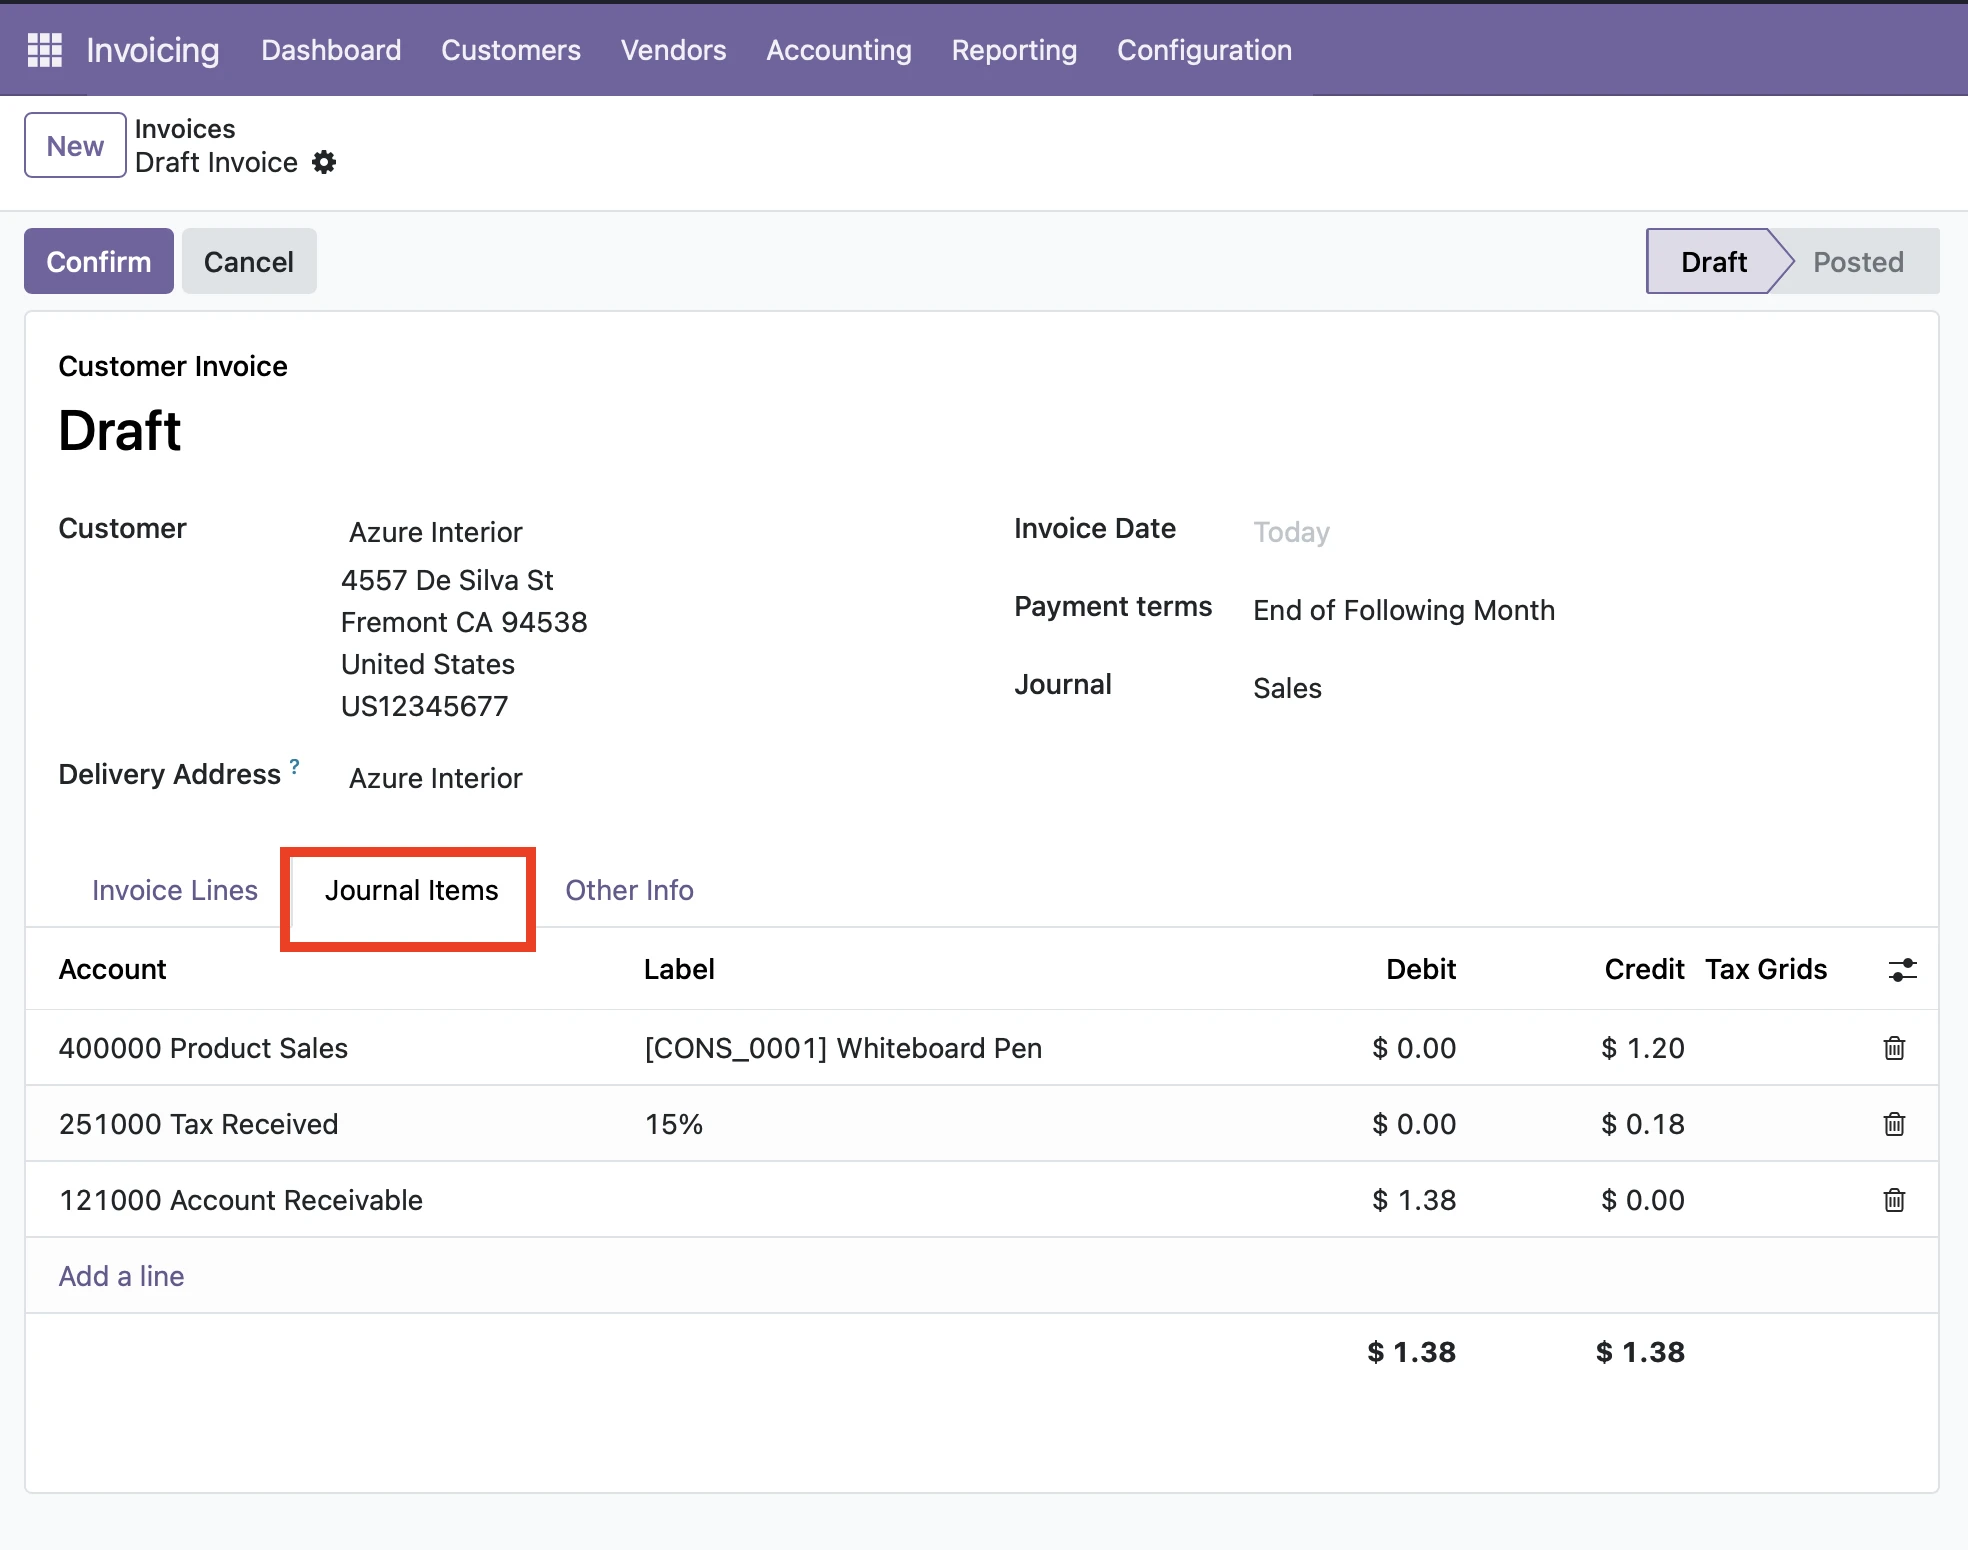
Task: Open the Accounting menu
Action: click(x=838, y=50)
